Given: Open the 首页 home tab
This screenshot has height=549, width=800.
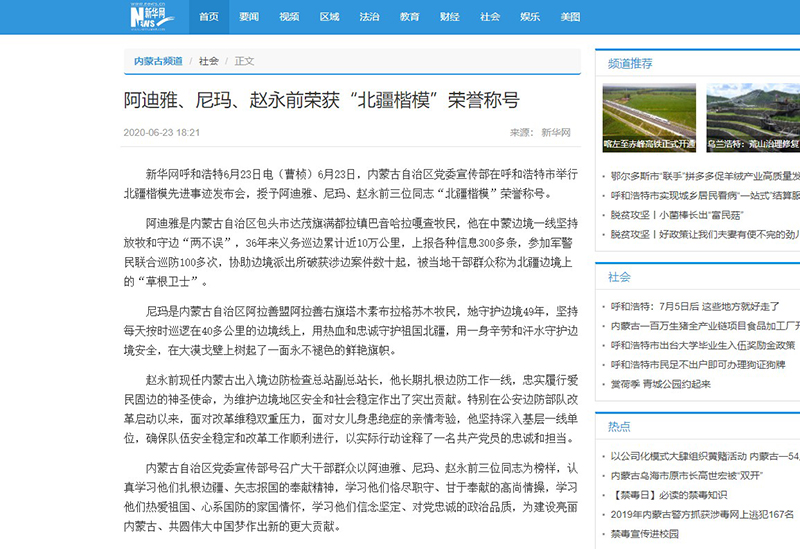Looking at the screenshot, I should point(208,17).
